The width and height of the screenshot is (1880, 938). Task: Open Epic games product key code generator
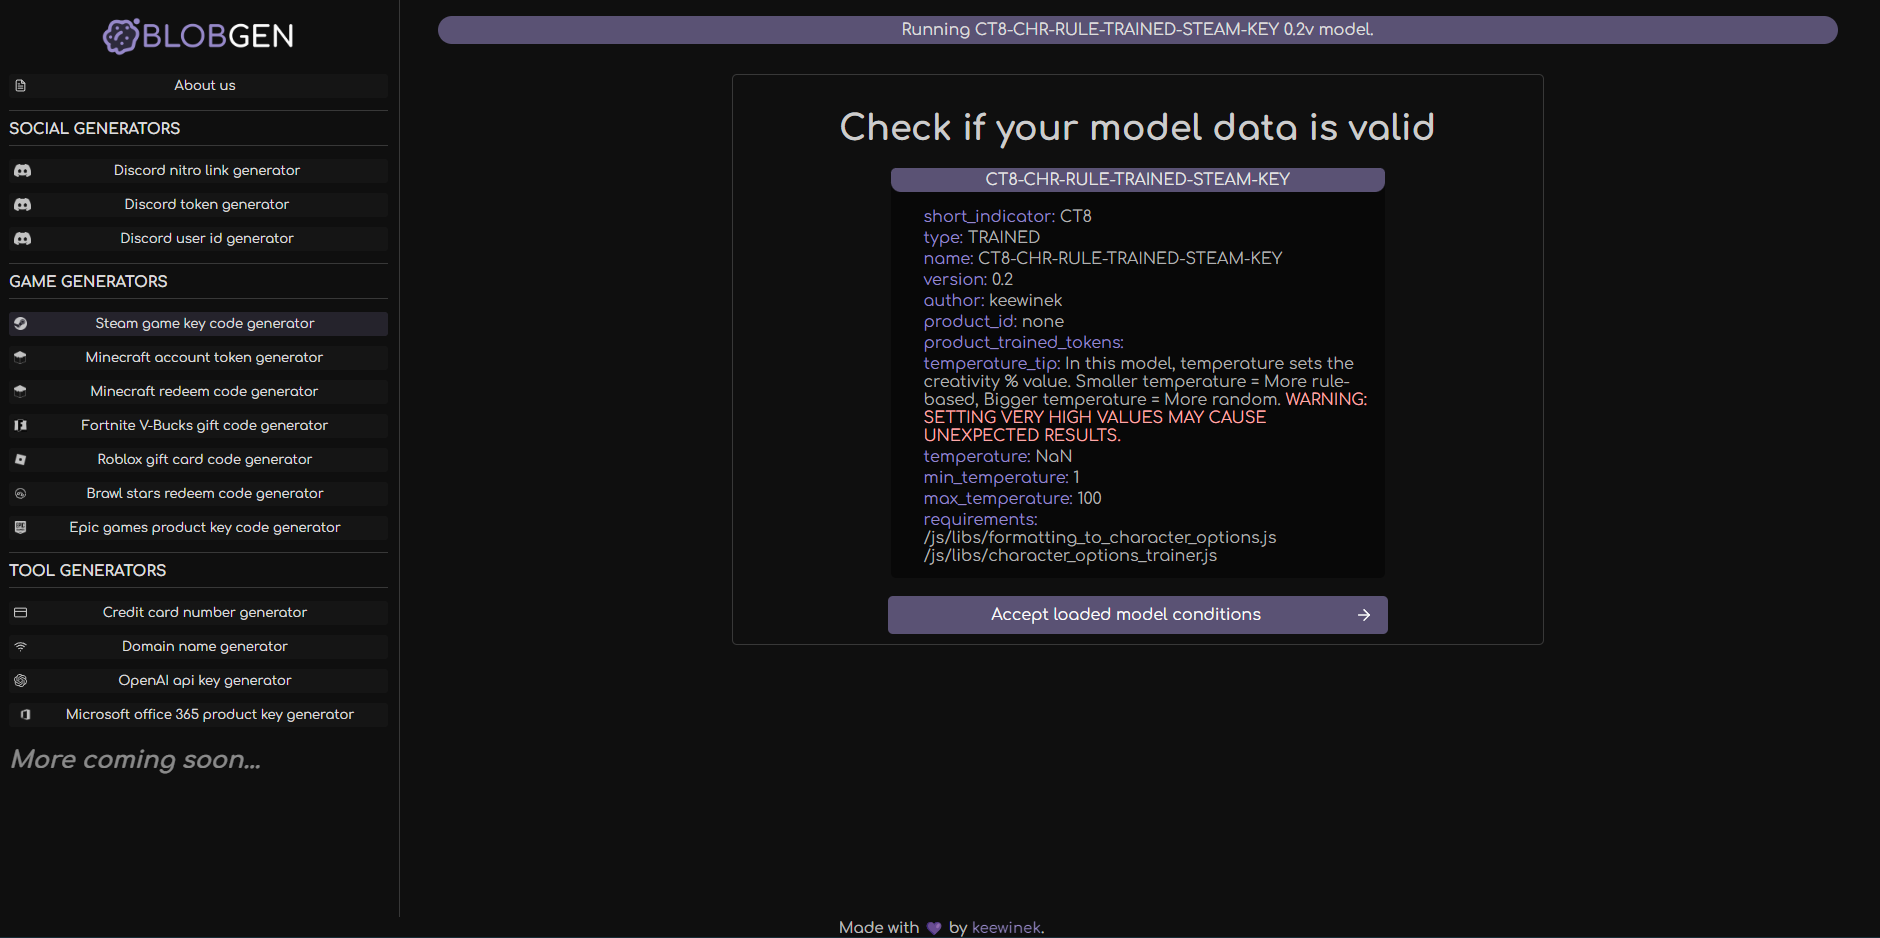click(204, 528)
